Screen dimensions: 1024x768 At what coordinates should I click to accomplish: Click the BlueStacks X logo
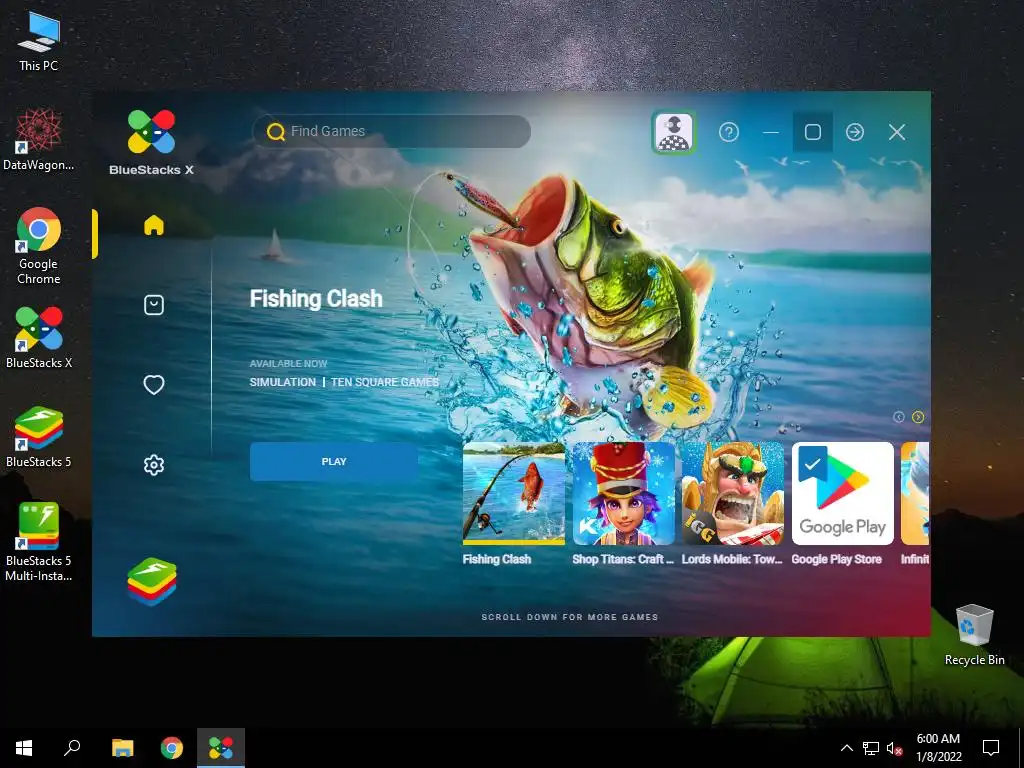click(x=152, y=142)
